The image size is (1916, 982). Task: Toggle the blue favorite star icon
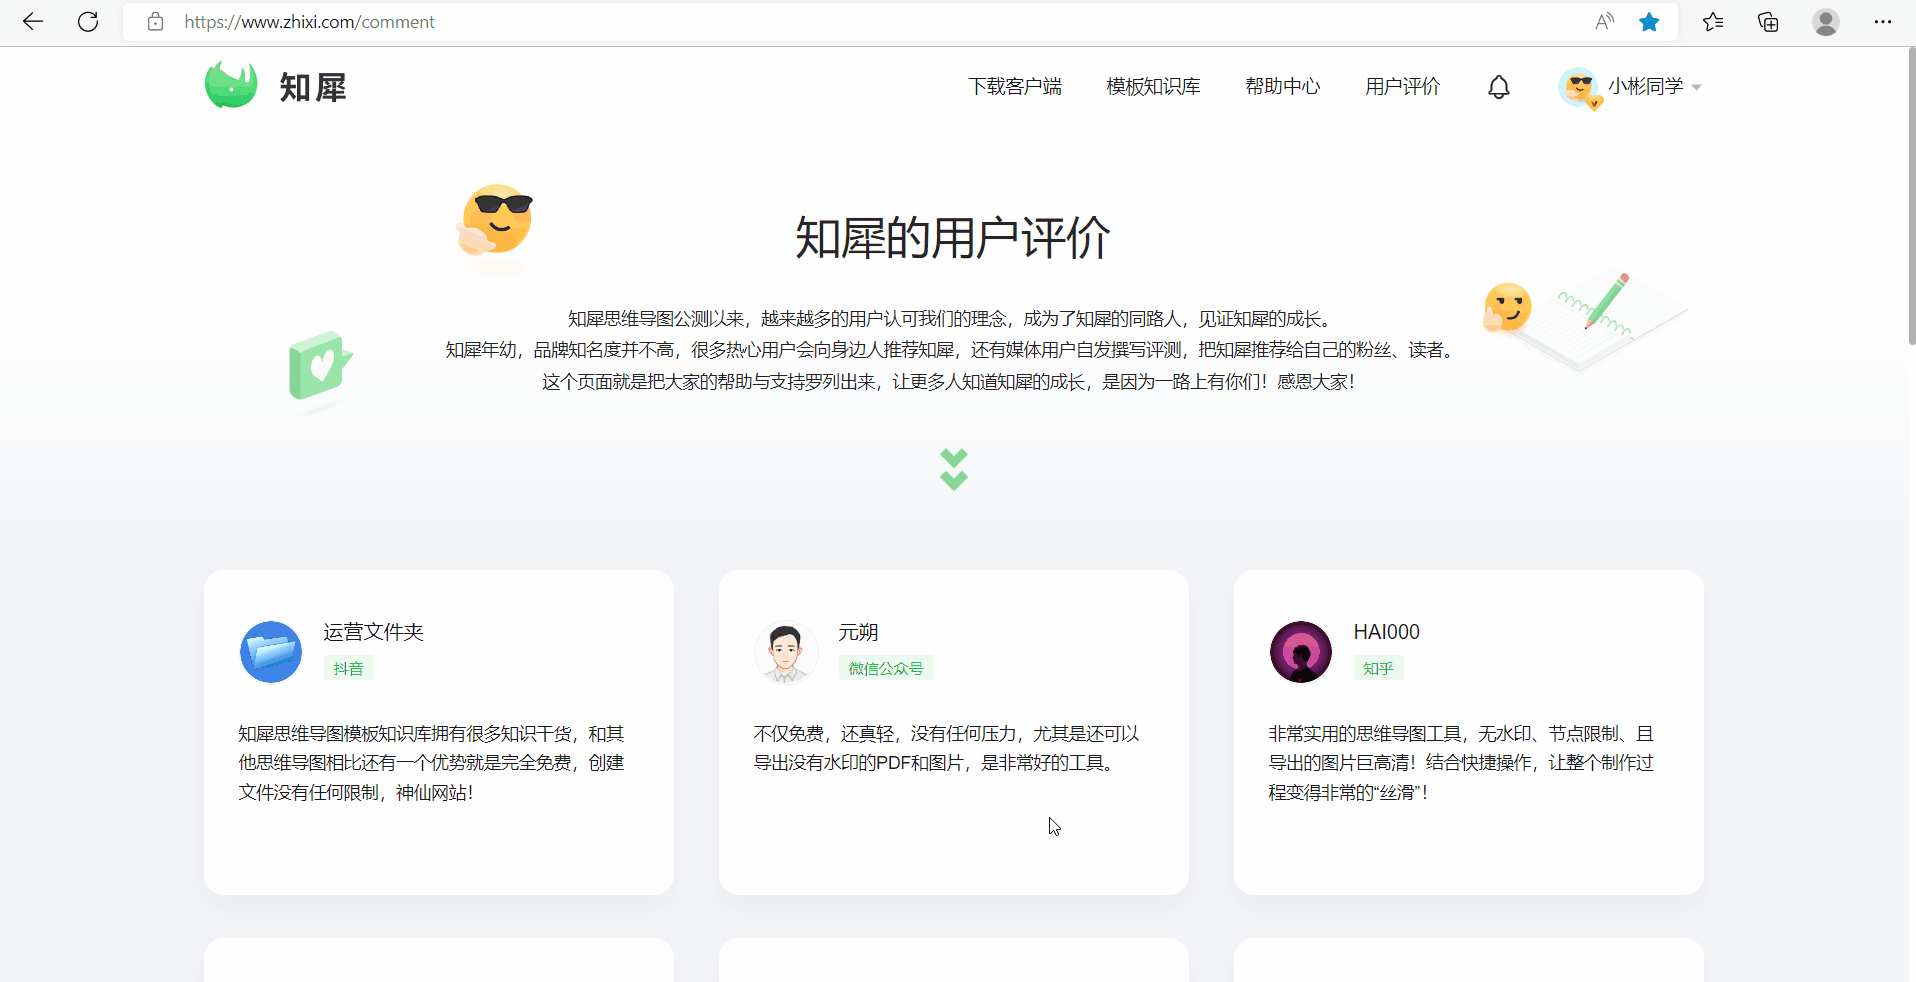coord(1650,22)
